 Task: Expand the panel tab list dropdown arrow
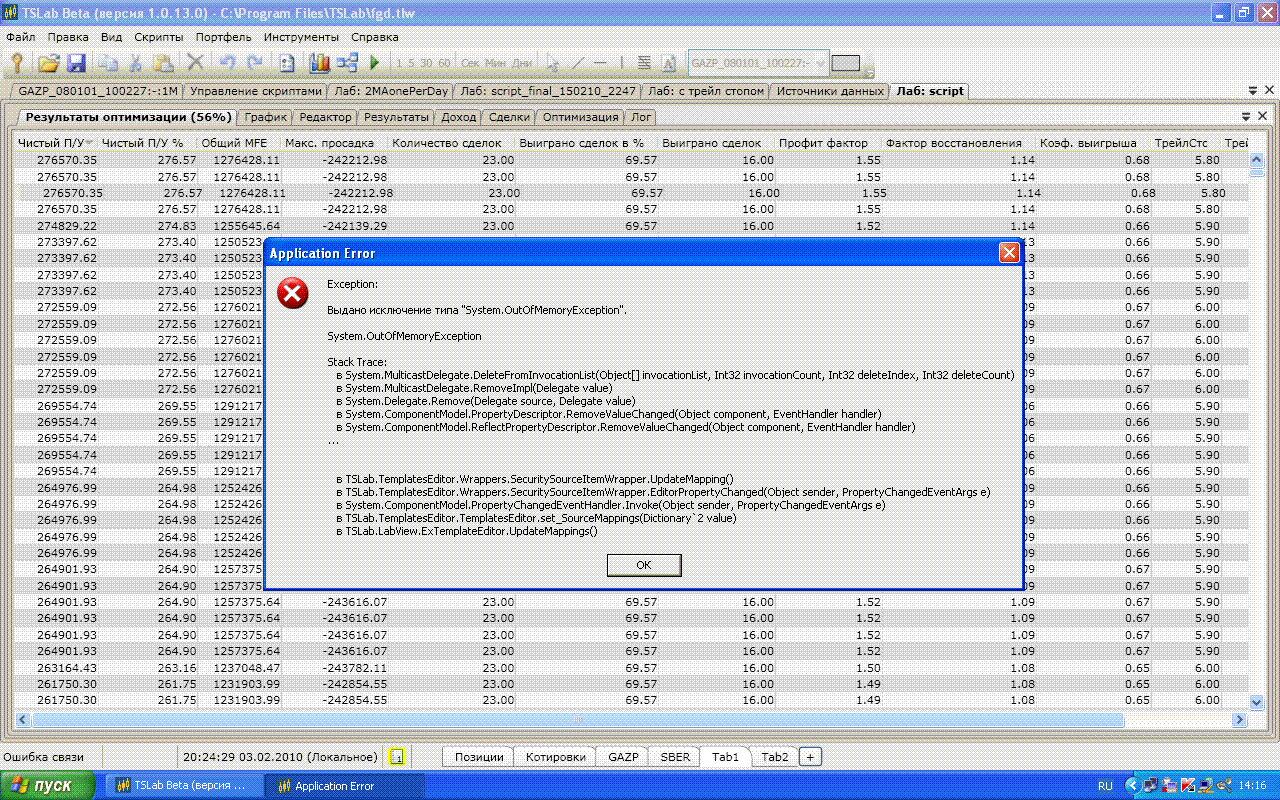click(1247, 117)
